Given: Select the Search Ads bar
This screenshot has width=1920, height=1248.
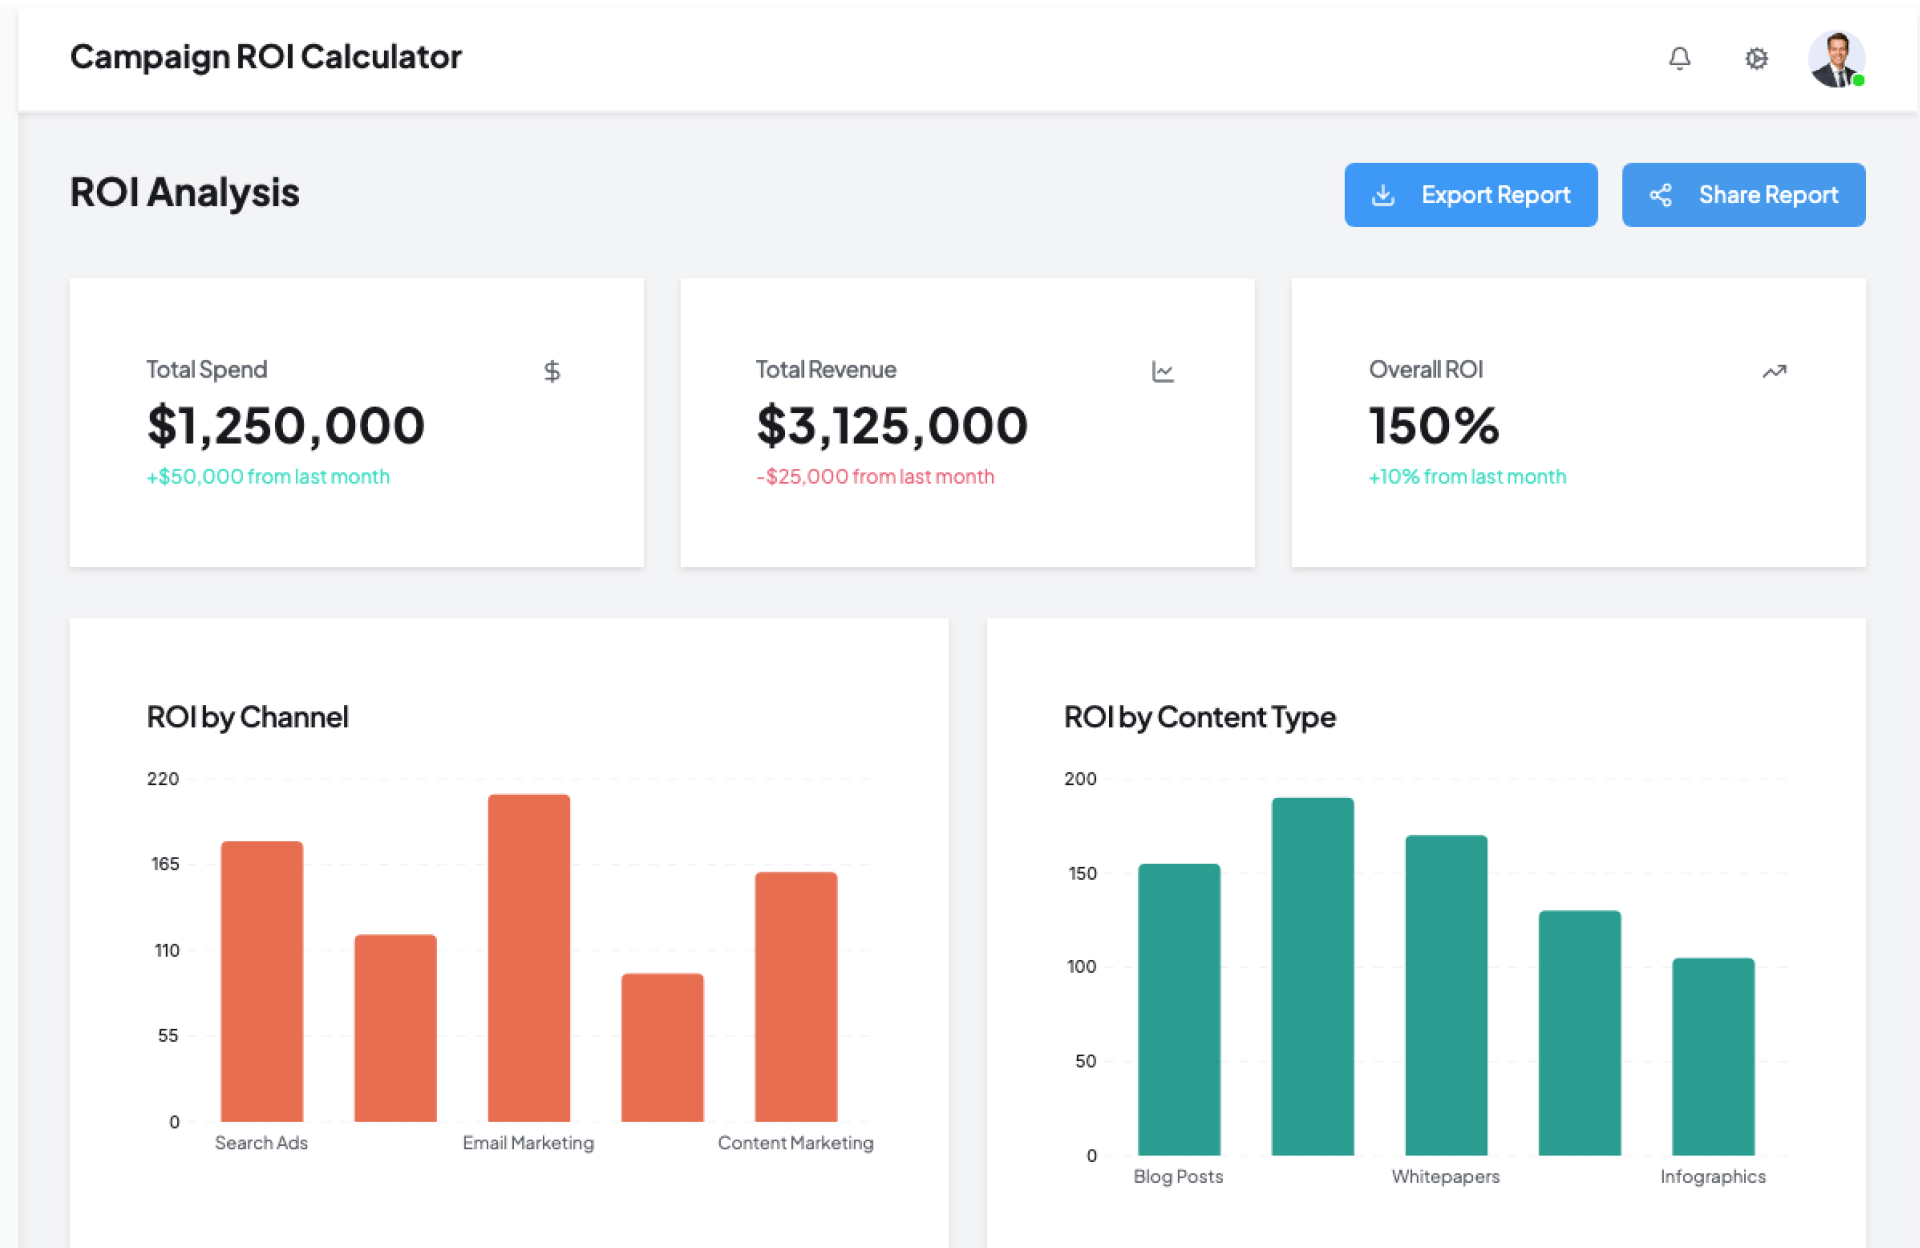Looking at the screenshot, I should pyautogui.click(x=262, y=980).
